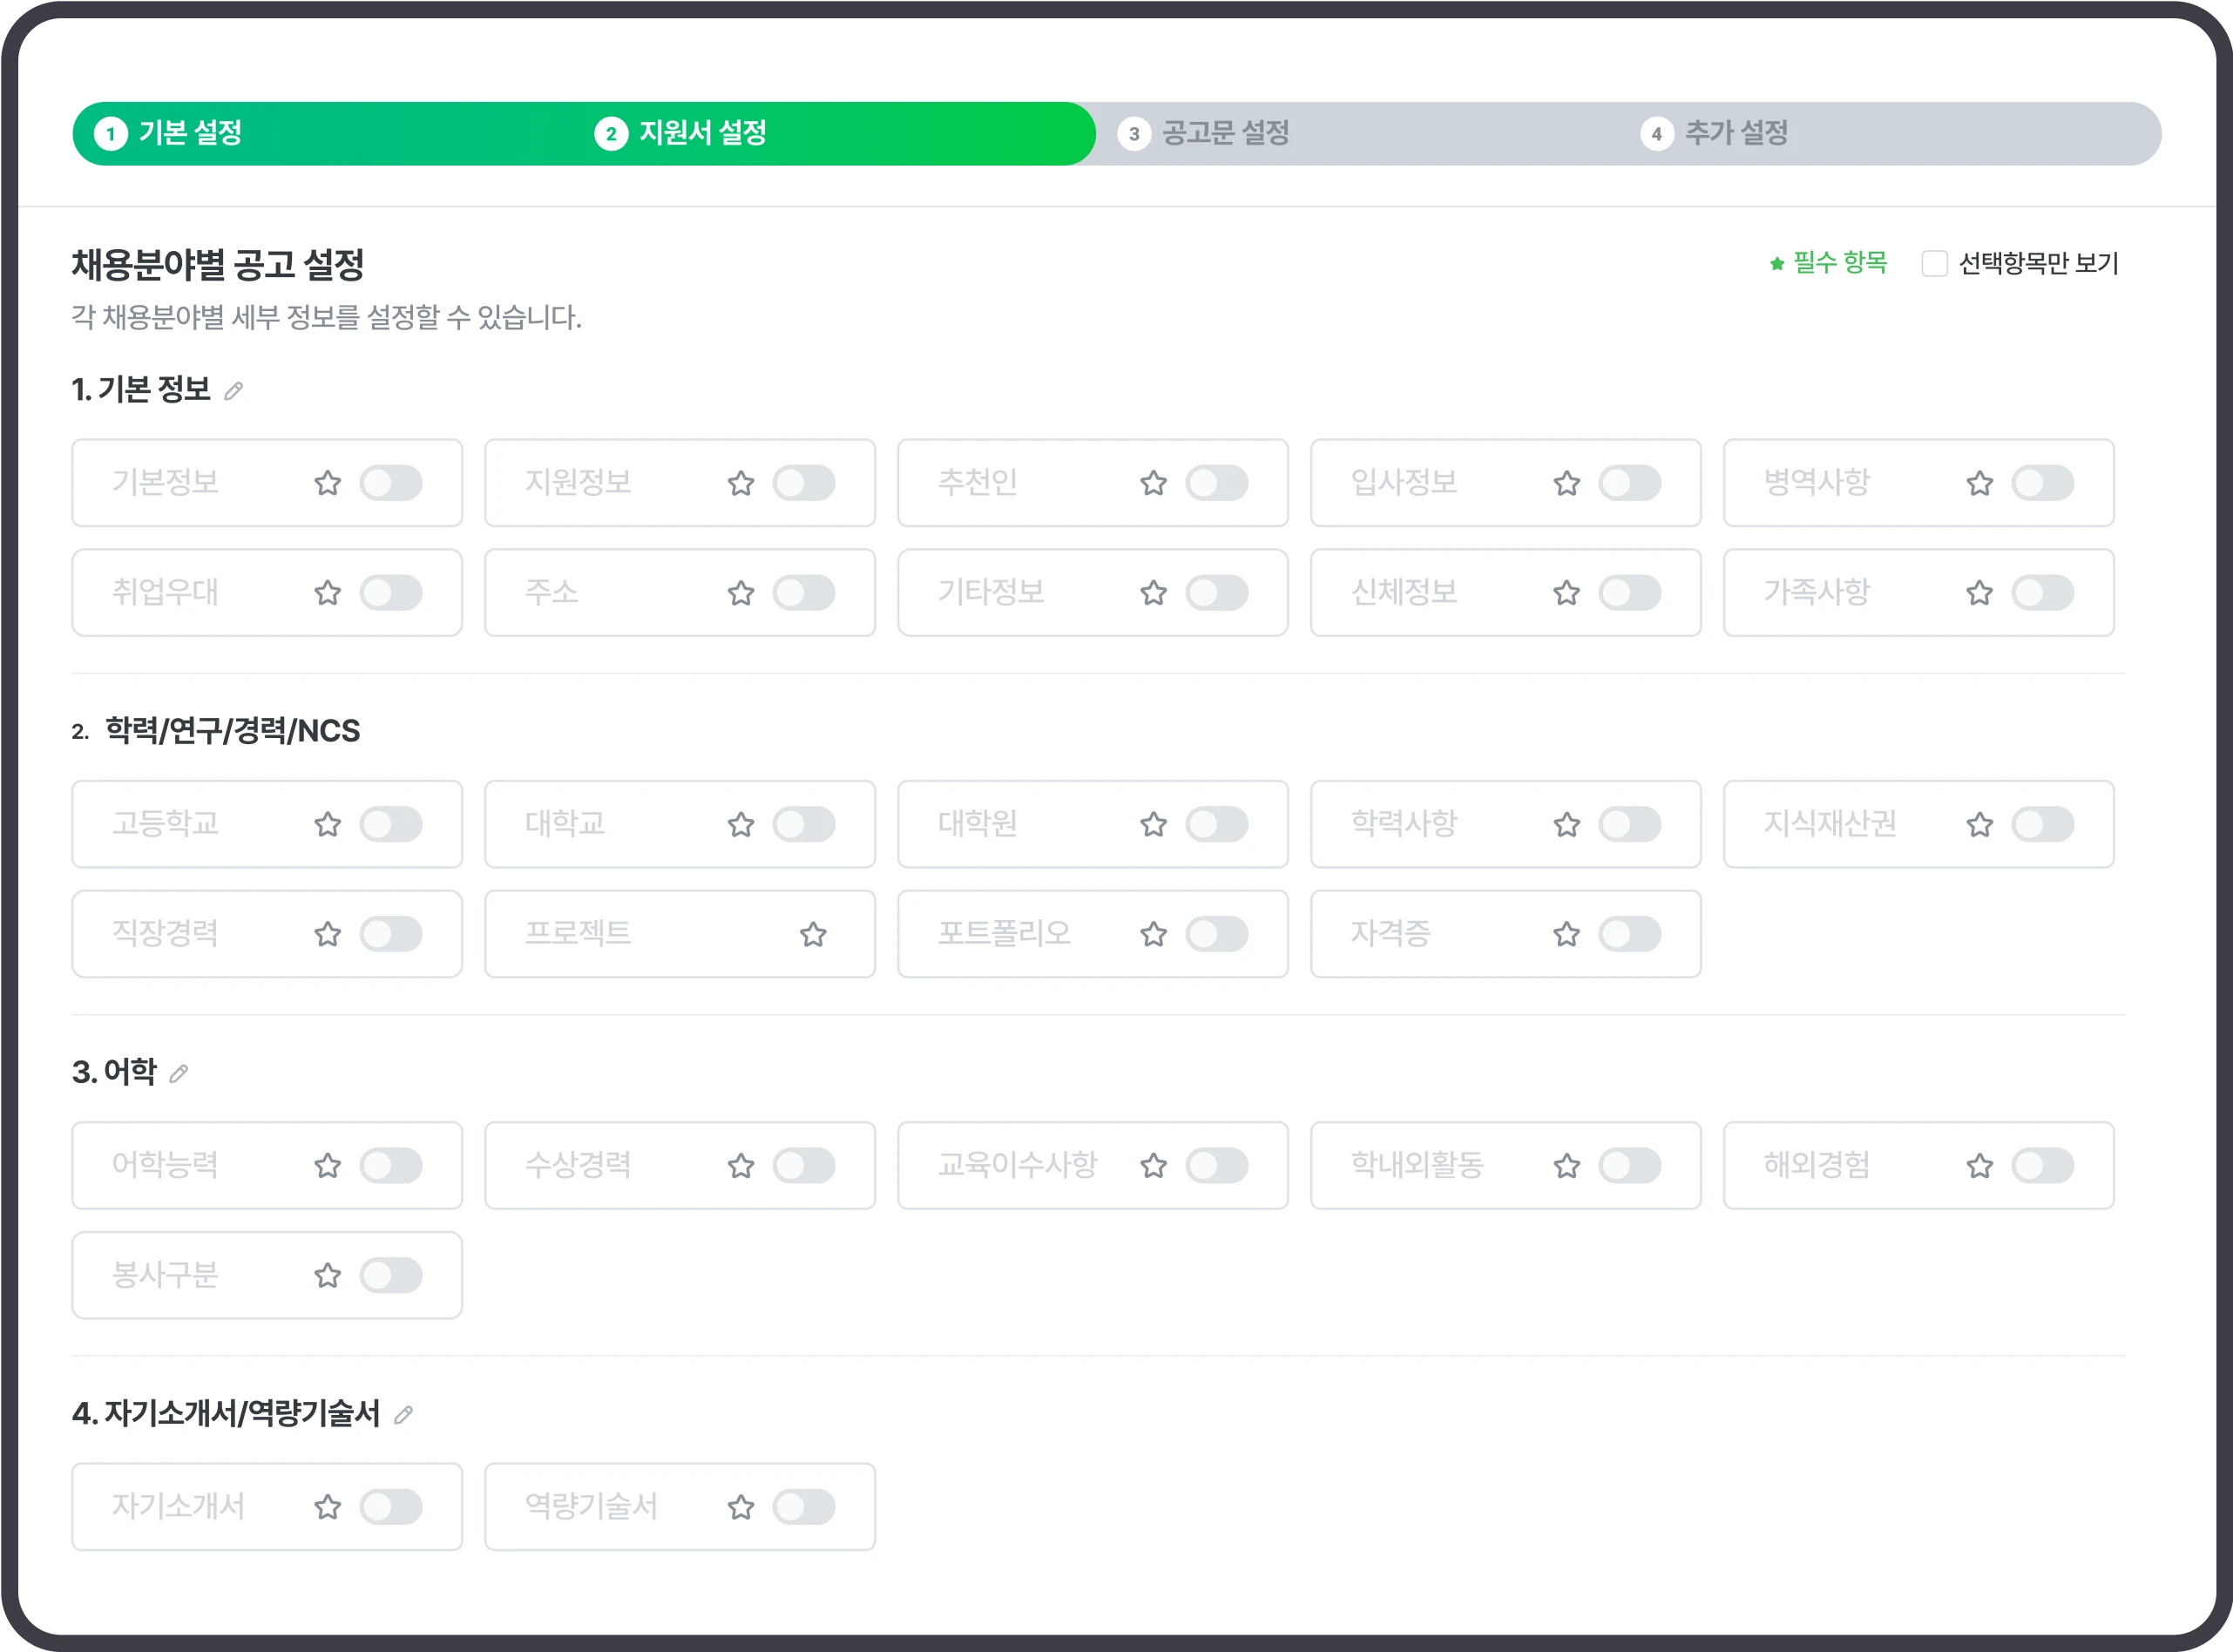Enable the 추천인 toggle switch
2233x1652 pixels.
click(x=1217, y=483)
